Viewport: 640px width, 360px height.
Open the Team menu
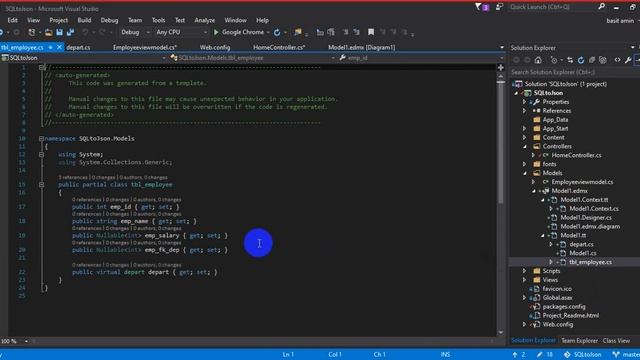(135, 20)
